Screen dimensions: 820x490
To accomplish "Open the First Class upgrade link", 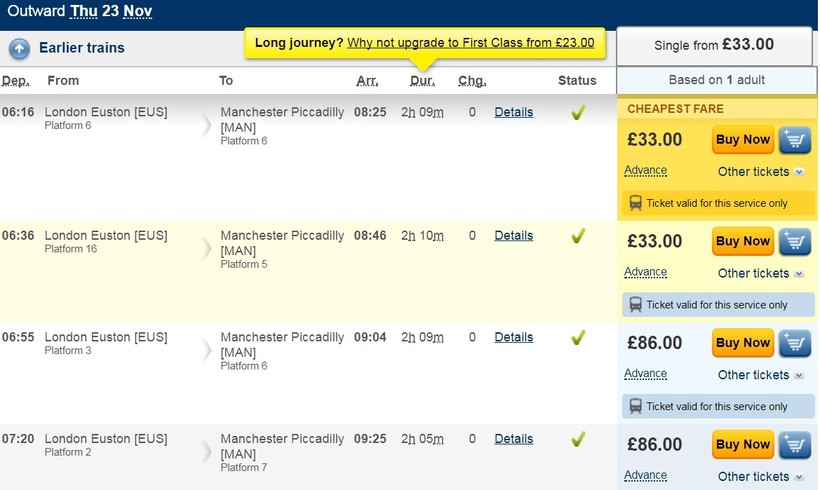I will point(470,43).
